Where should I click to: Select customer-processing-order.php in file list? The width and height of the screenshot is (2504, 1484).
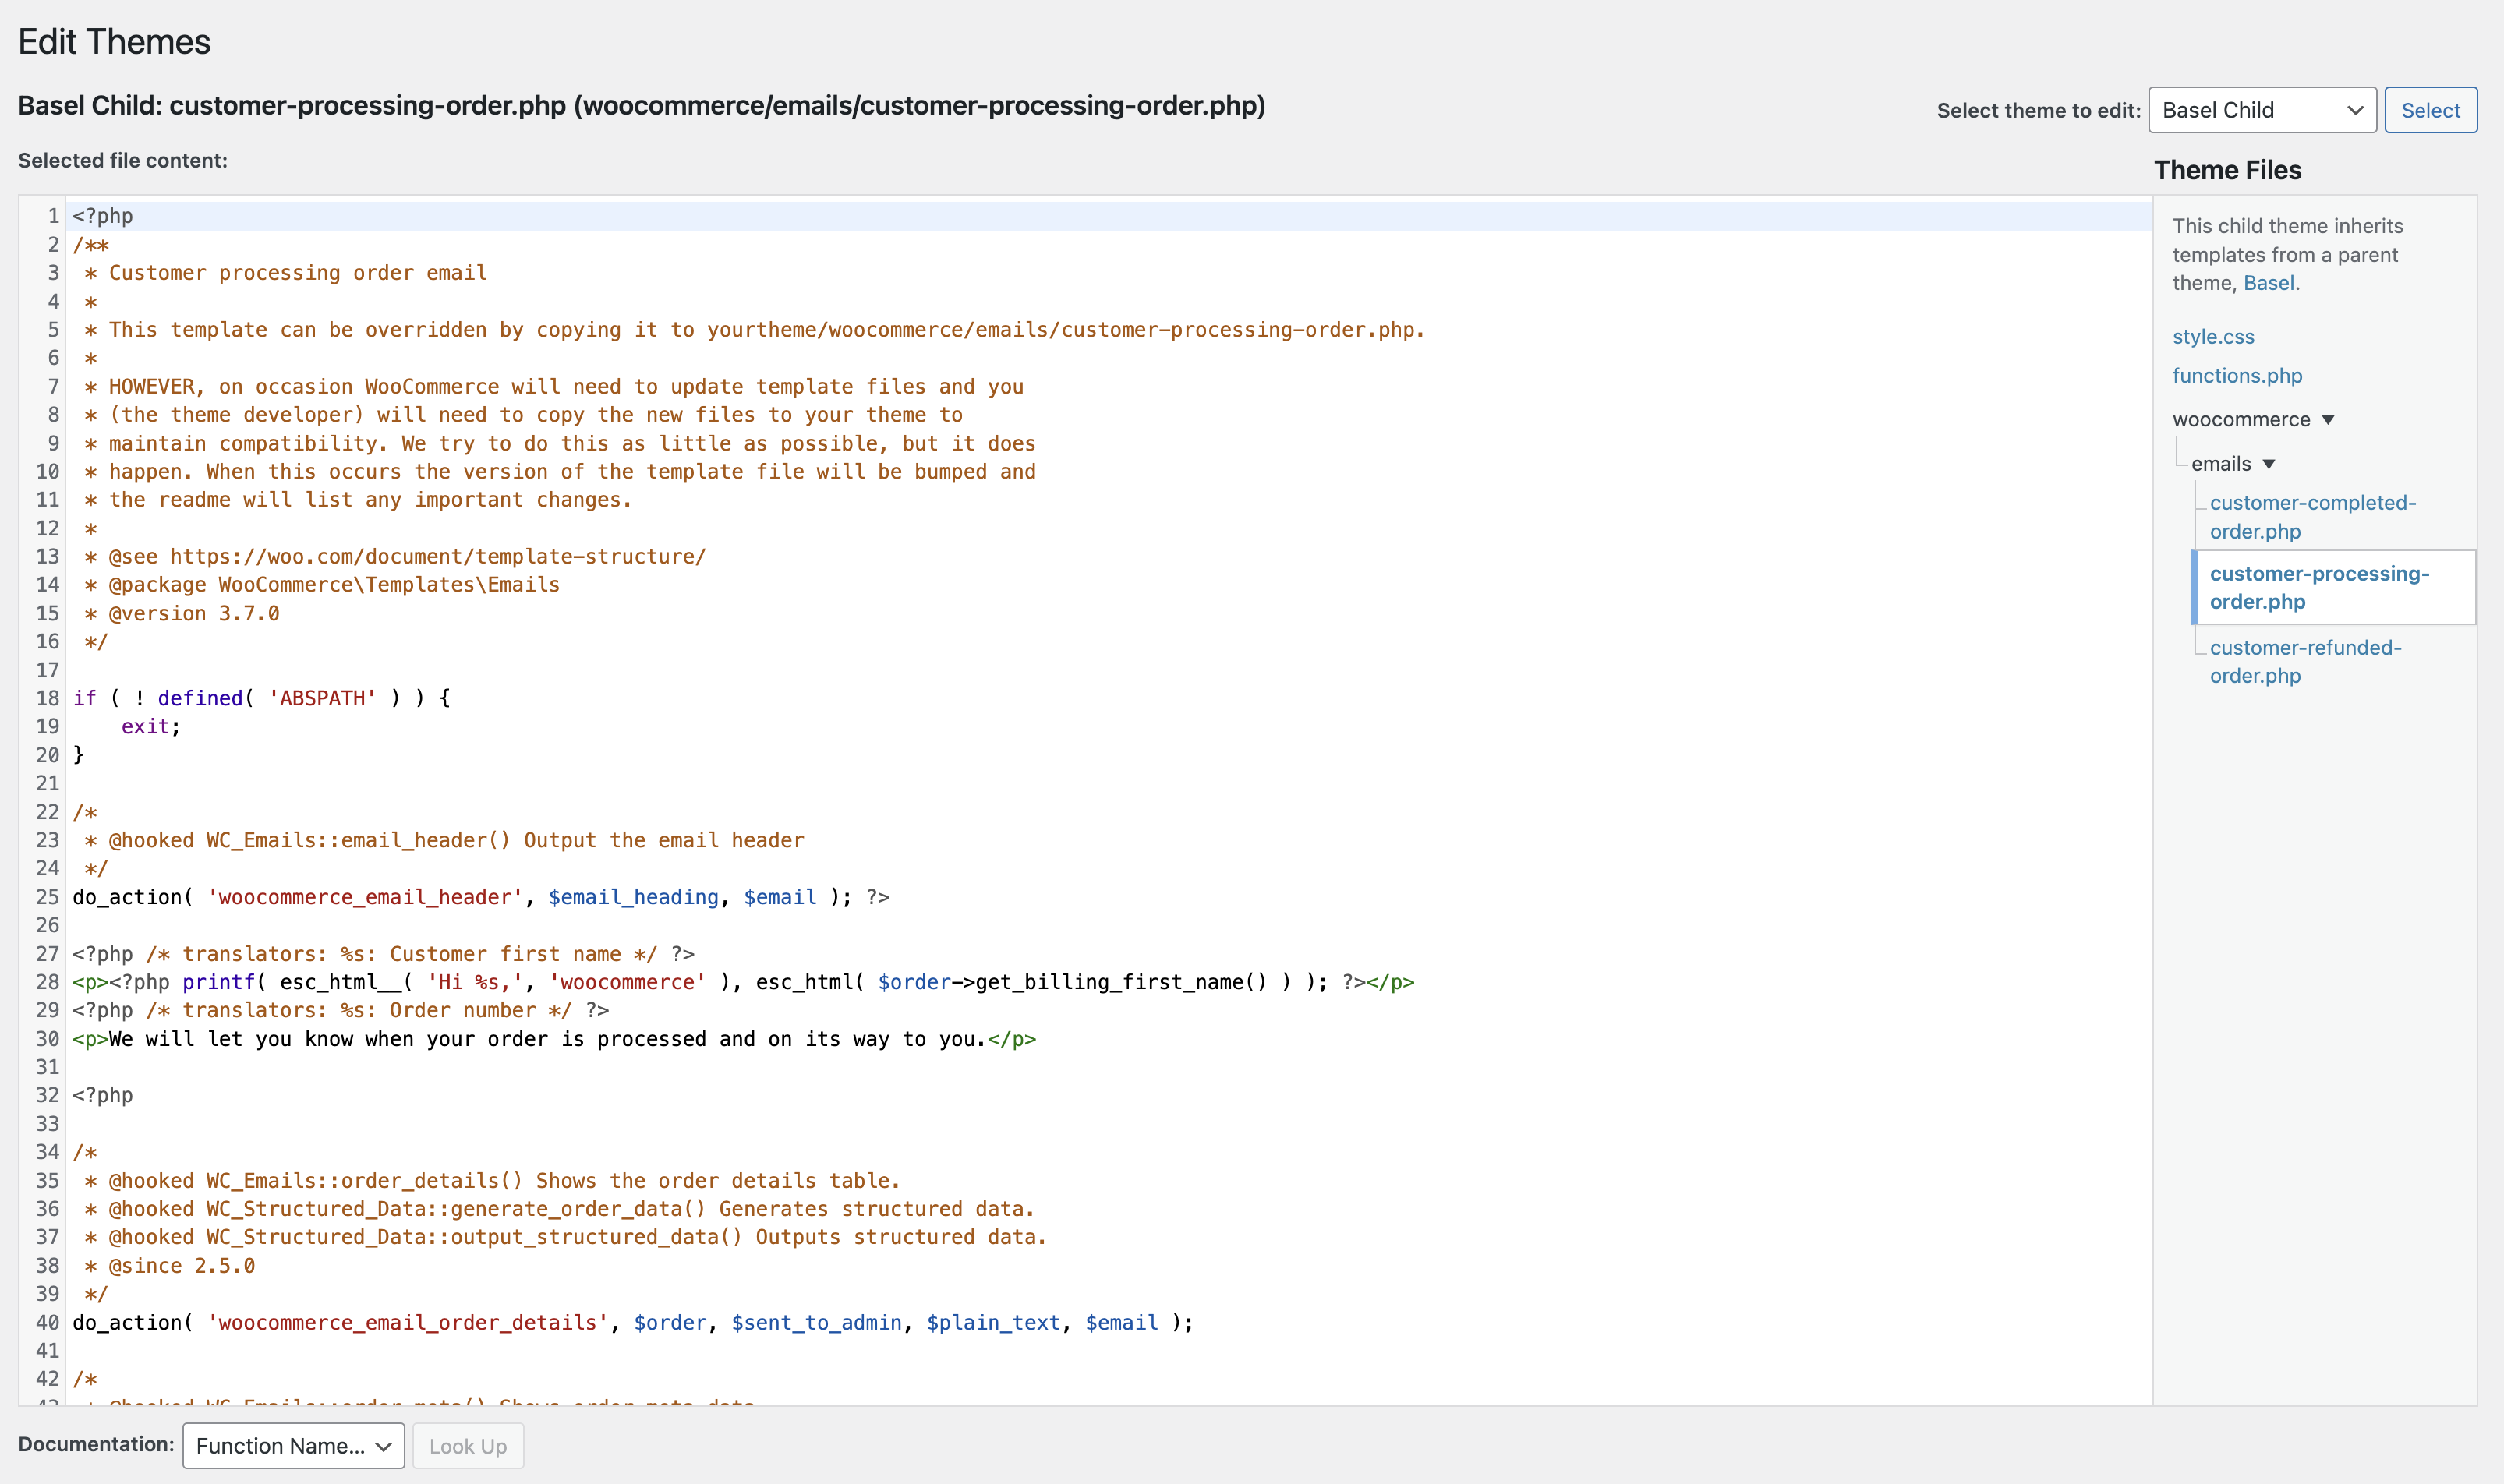(2318, 587)
